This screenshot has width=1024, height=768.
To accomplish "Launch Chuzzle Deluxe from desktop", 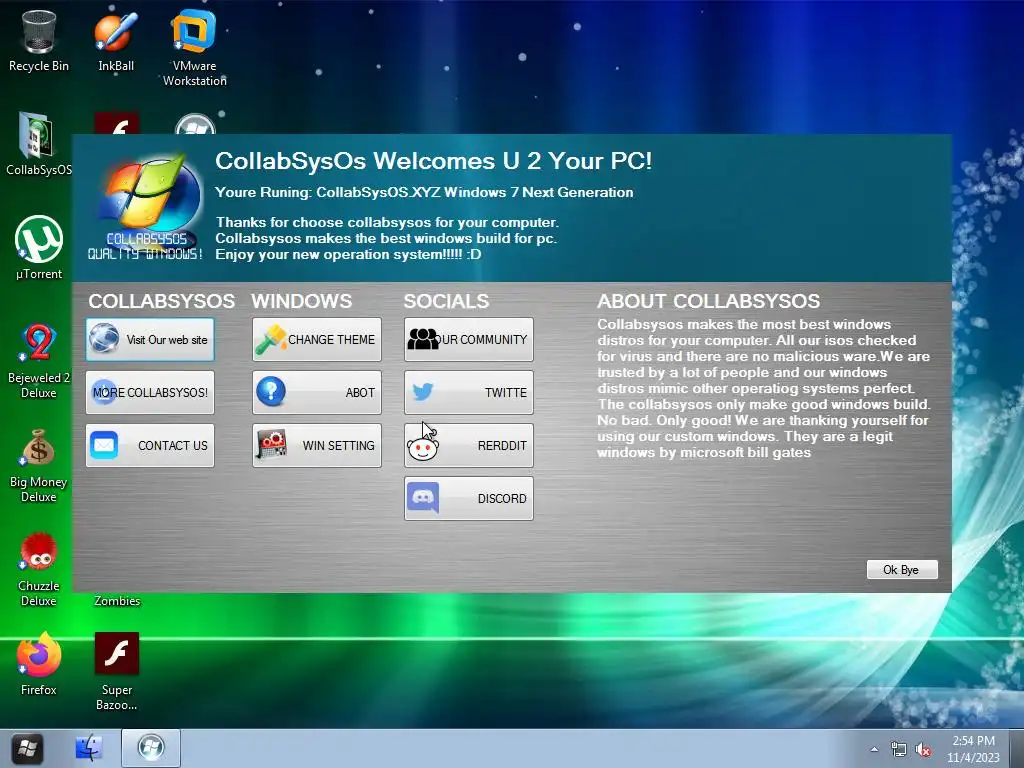I will [39, 568].
